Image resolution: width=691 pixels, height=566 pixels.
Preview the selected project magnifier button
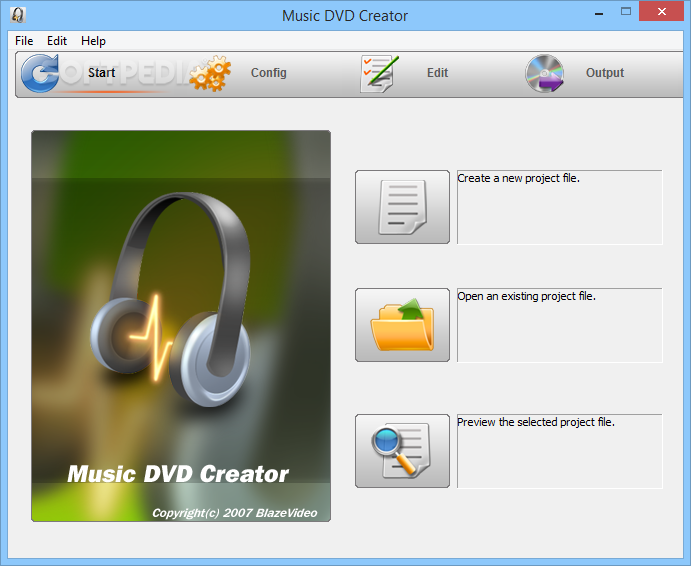click(402, 451)
